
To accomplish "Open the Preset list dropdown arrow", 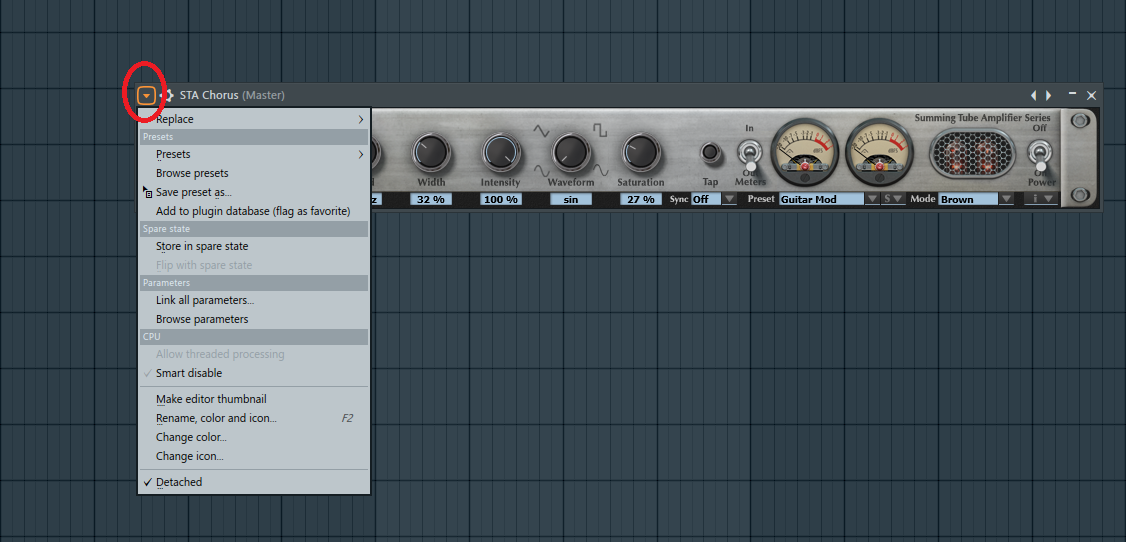I will [873, 200].
